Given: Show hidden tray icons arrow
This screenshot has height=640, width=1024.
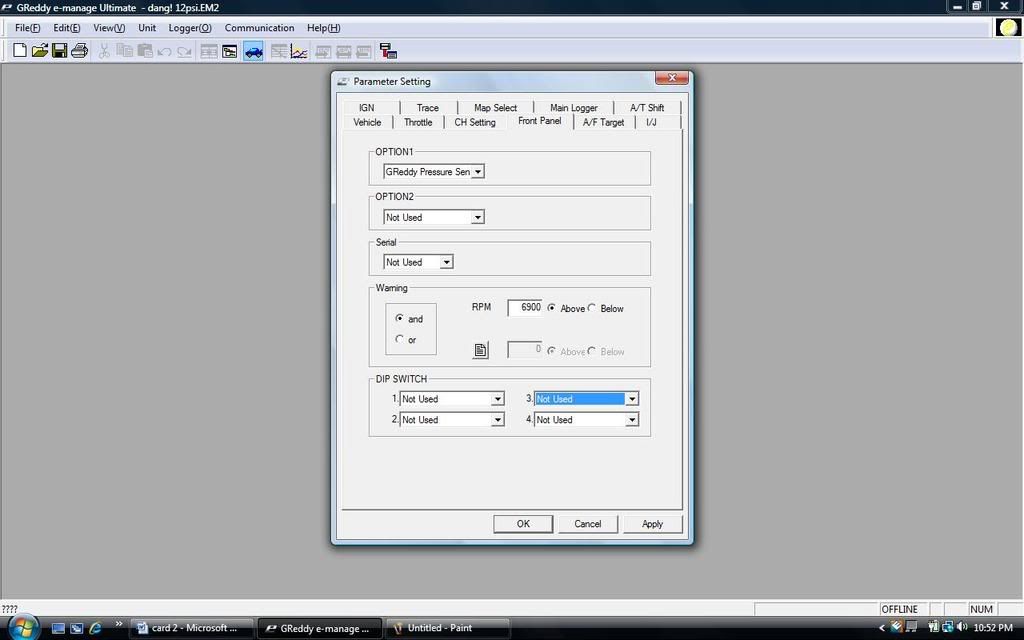Looking at the screenshot, I should [x=881, y=628].
